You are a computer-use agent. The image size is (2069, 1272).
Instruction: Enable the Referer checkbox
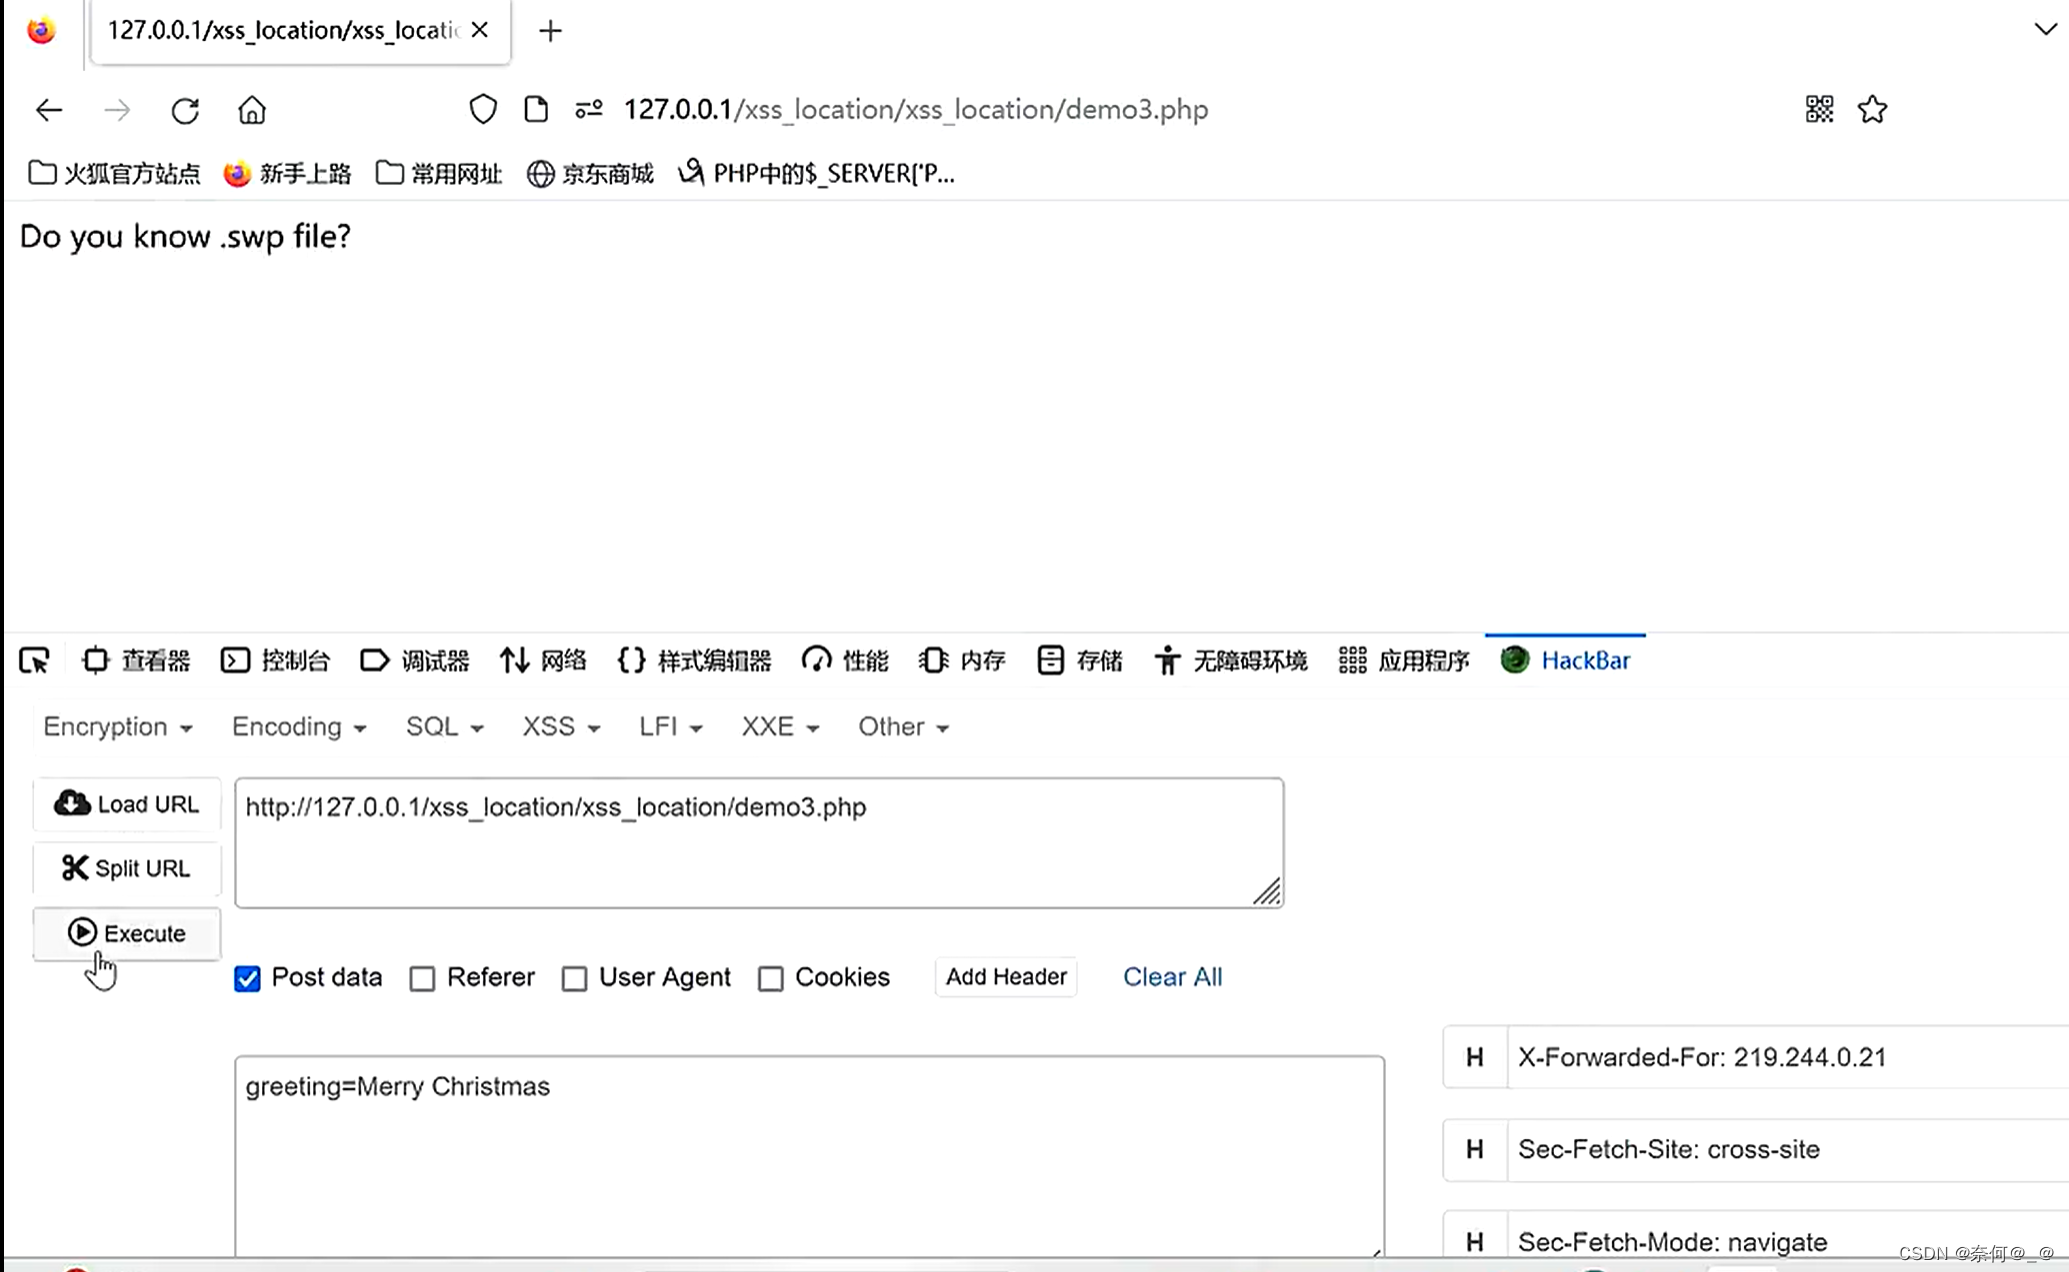click(x=423, y=978)
